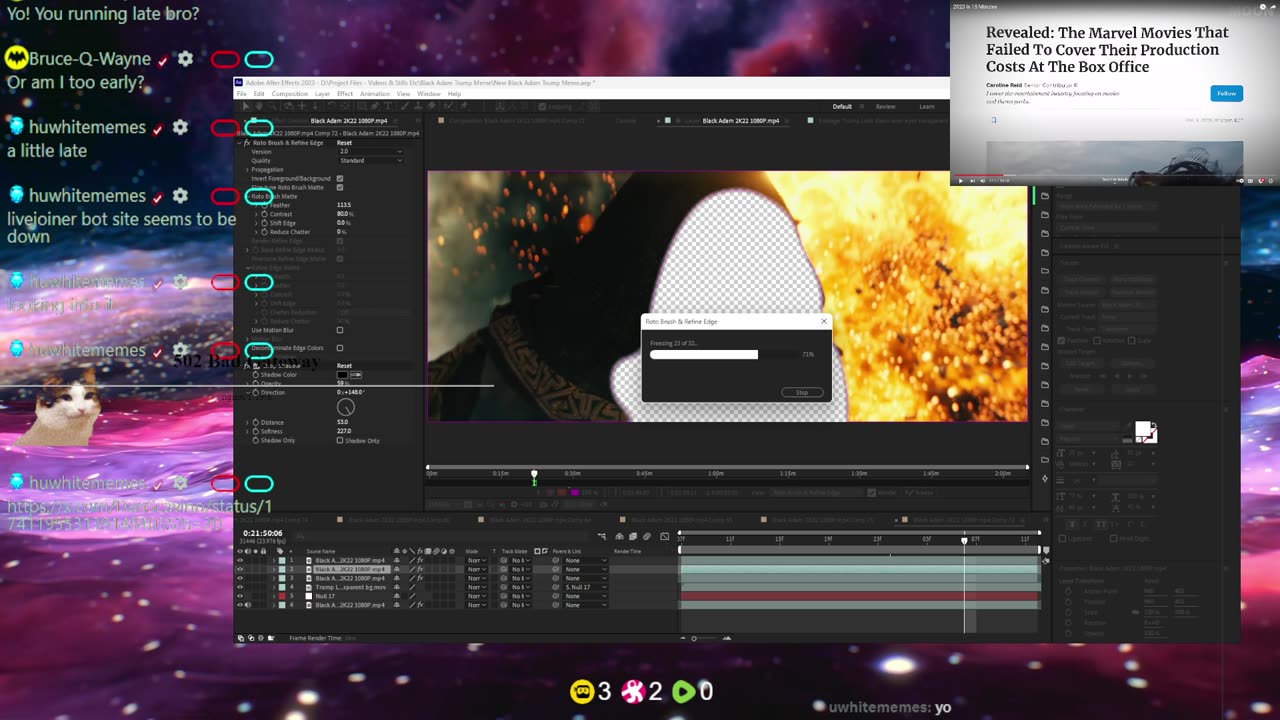This screenshot has height=720, width=1280.
Task: Select the Brush tool in After Effects toolbar
Action: coord(404,106)
